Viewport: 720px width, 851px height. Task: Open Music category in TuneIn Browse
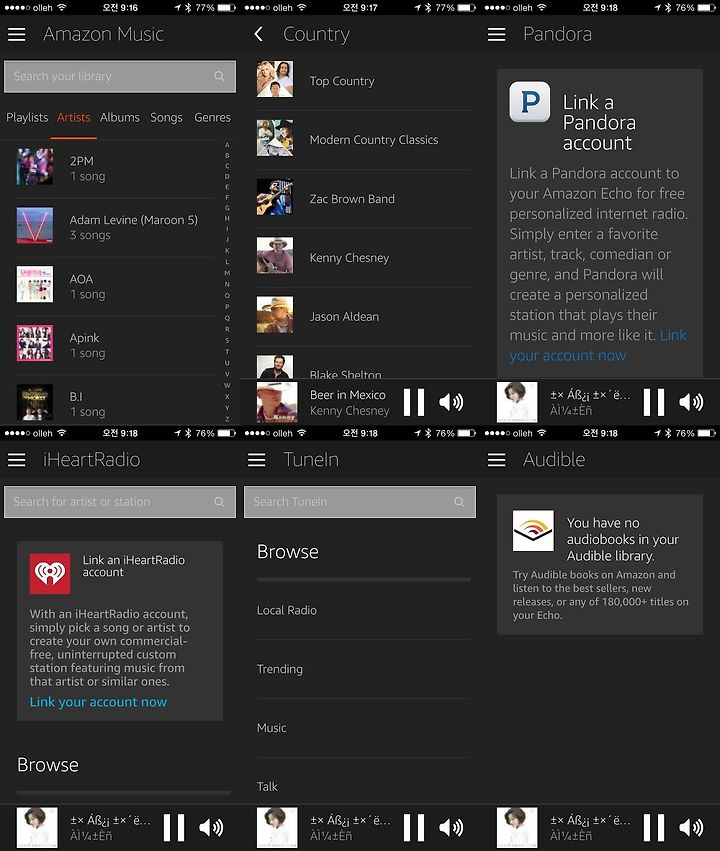[363, 728]
